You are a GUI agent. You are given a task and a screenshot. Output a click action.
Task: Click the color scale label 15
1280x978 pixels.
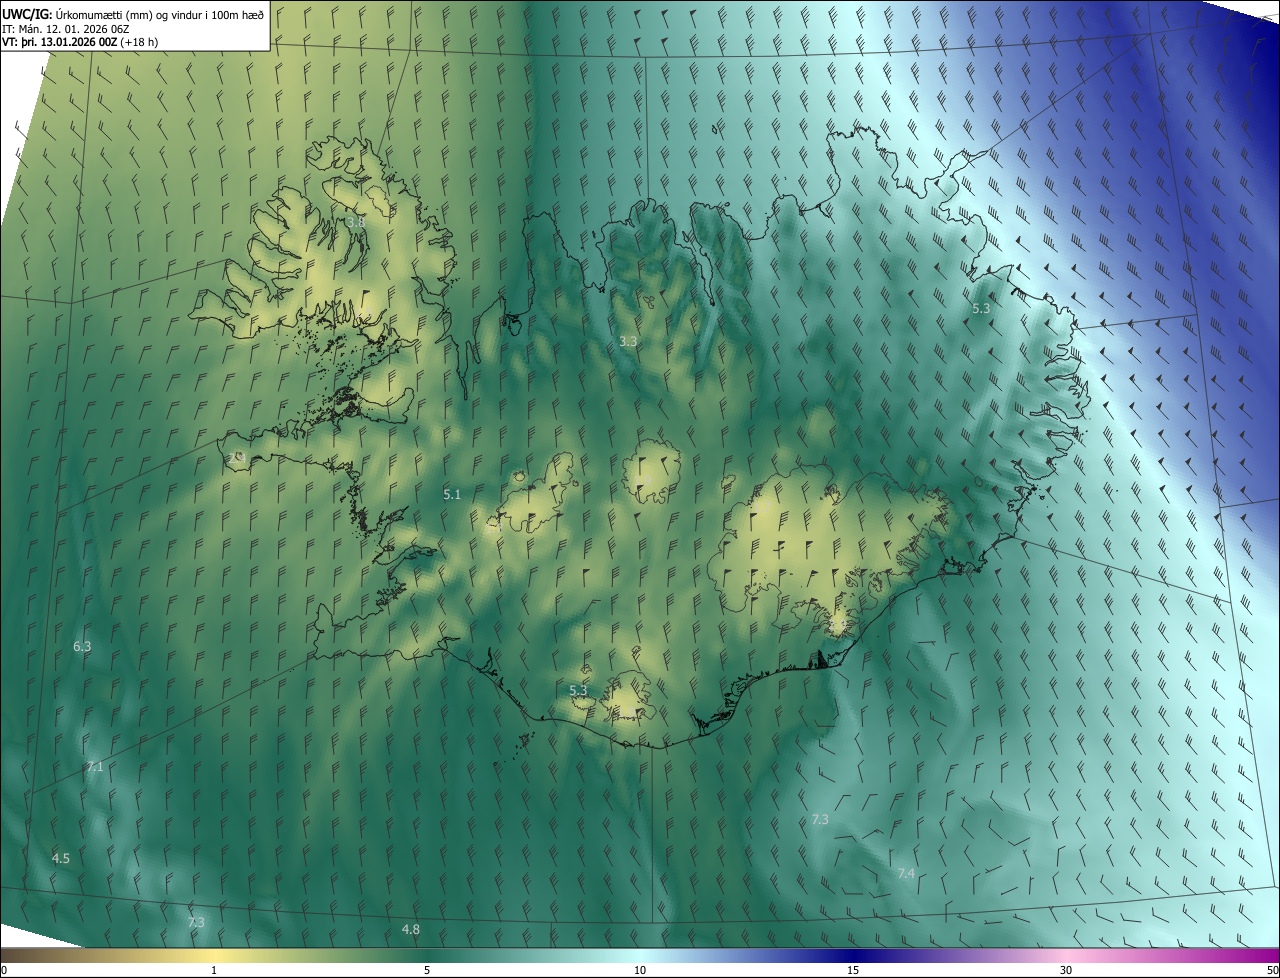[x=853, y=970]
